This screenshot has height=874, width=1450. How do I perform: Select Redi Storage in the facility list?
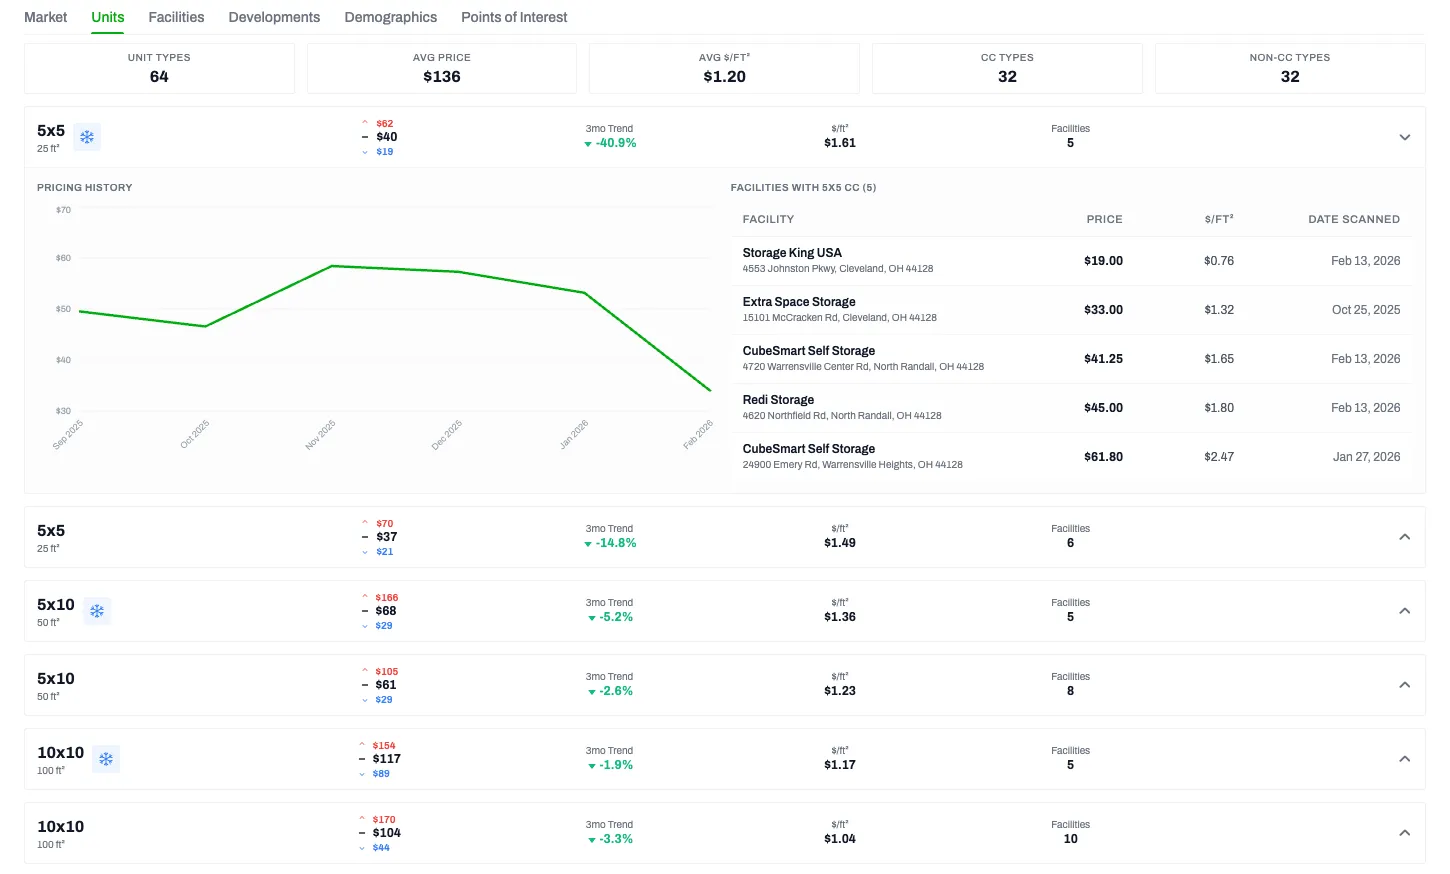click(x=778, y=400)
